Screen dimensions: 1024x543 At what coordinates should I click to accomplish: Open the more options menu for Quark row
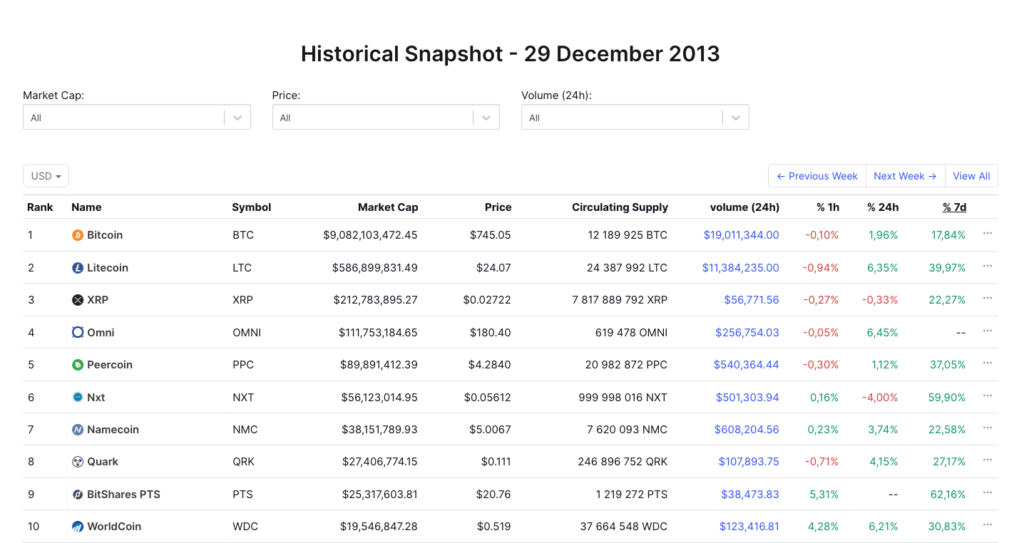tap(987, 460)
